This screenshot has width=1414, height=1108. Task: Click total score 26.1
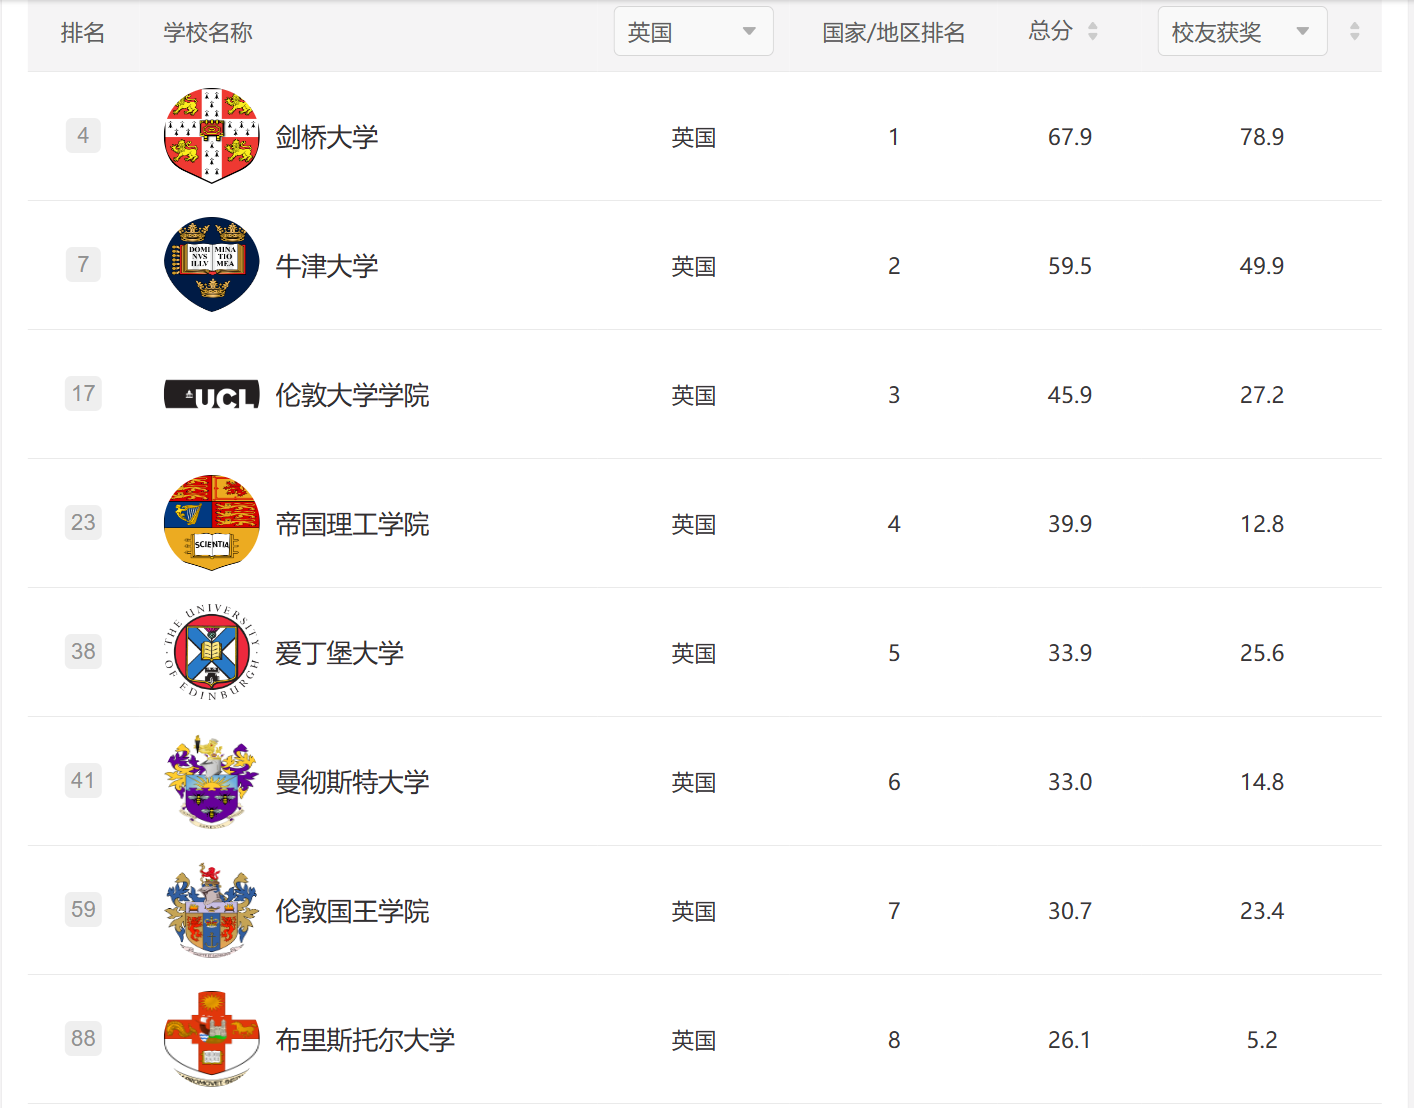(1070, 1040)
